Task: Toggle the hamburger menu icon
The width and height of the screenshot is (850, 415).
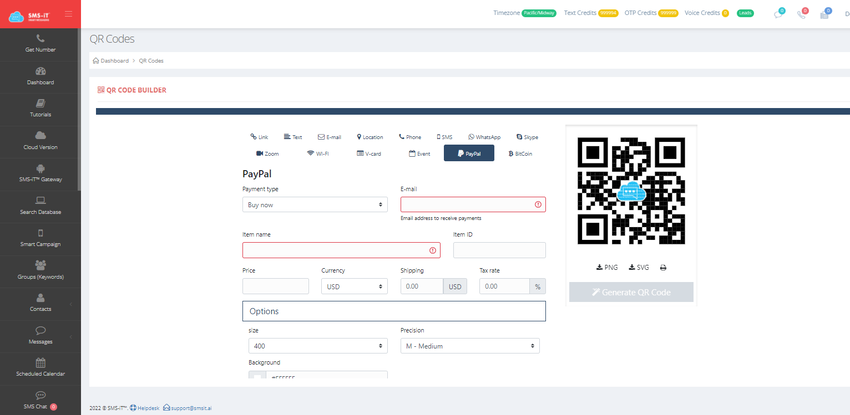Action: tap(68, 14)
